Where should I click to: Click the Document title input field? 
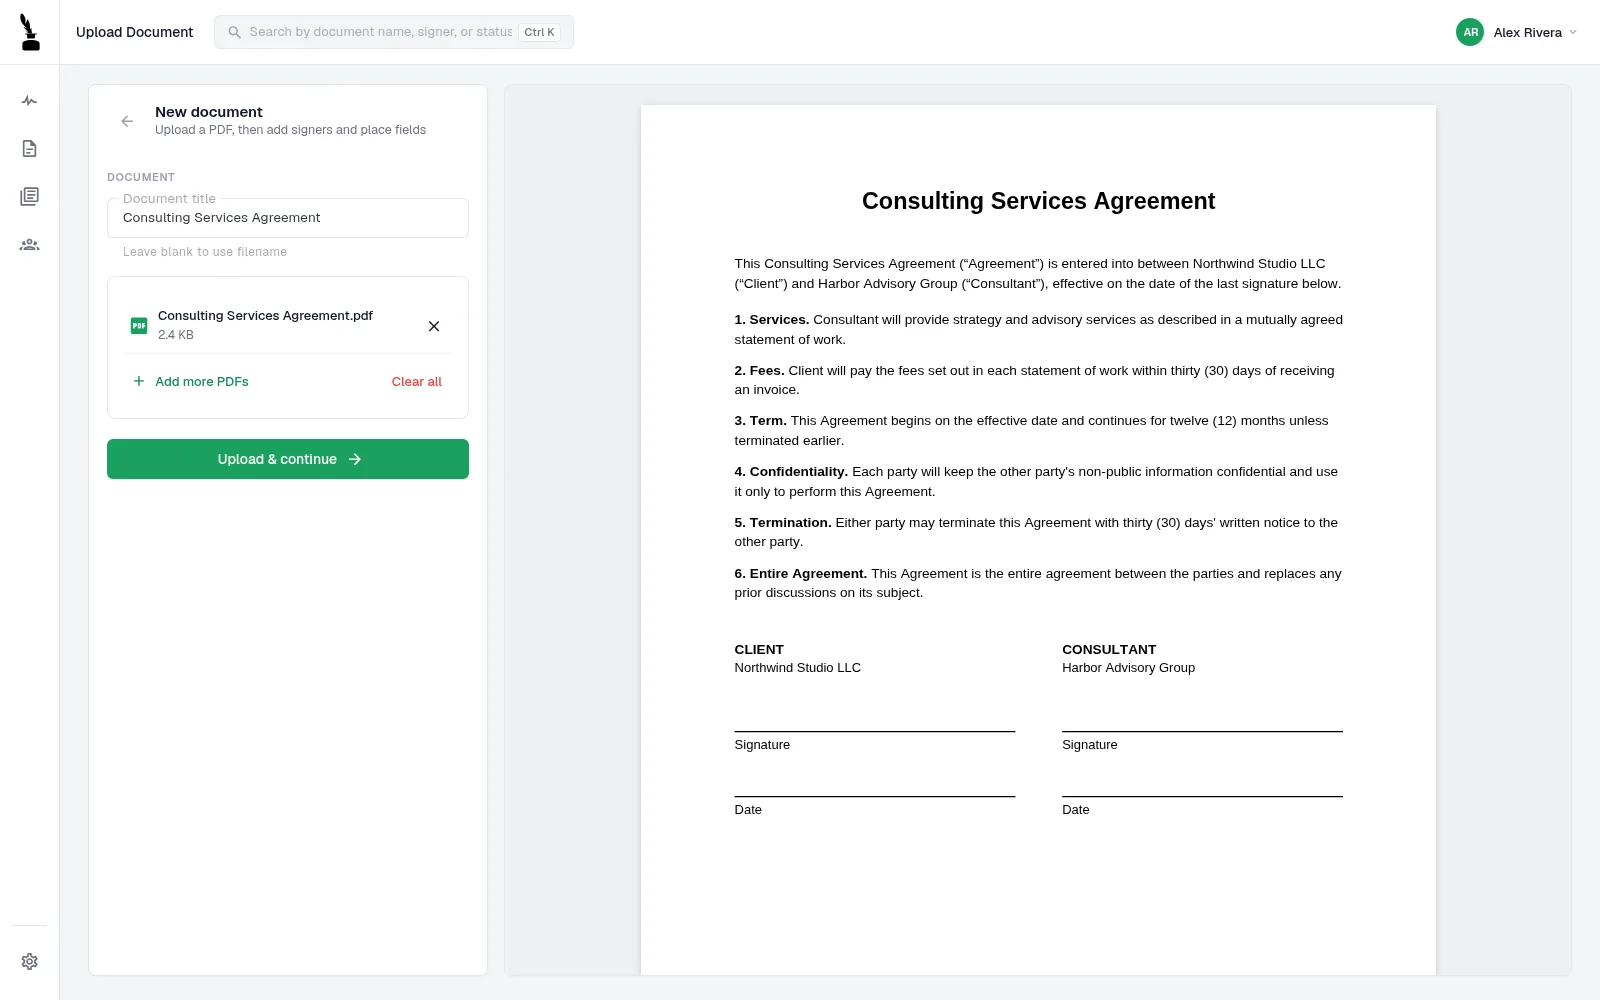[x=288, y=218]
